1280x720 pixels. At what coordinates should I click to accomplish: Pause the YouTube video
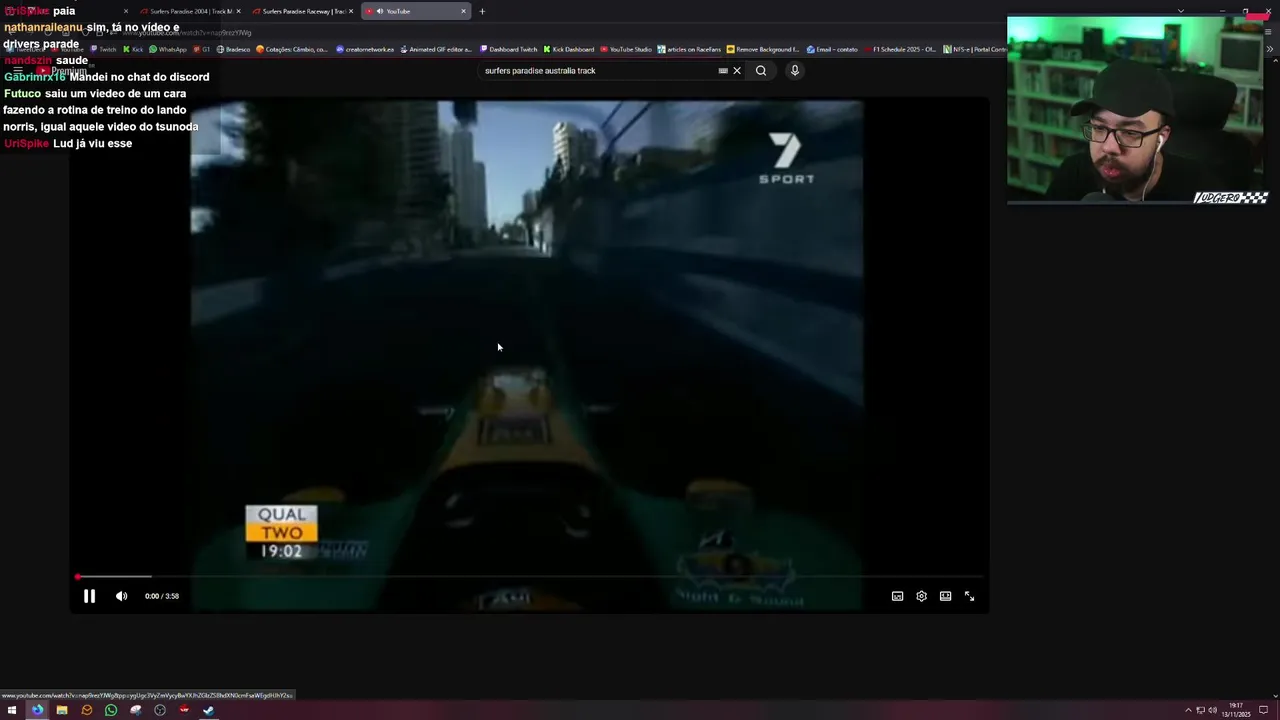coord(89,596)
